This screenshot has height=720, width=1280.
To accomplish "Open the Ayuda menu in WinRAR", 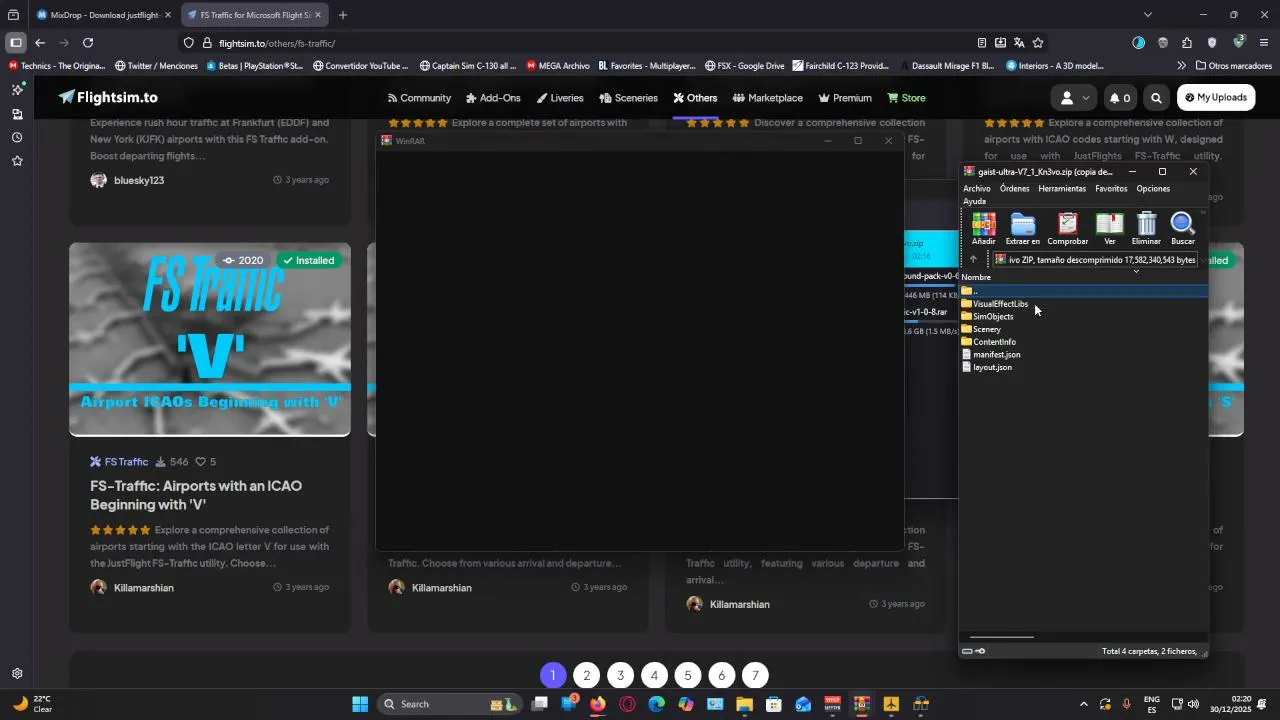I will tap(975, 202).
